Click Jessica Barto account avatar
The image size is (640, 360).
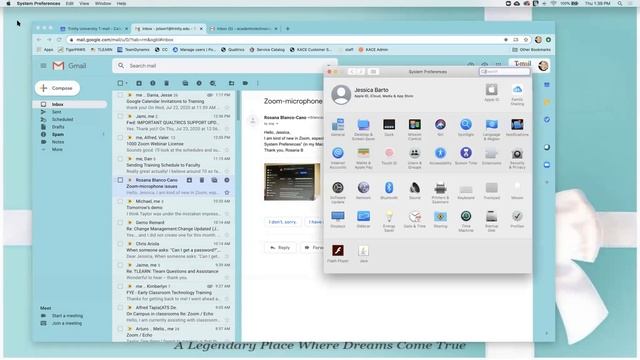point(341,95)
